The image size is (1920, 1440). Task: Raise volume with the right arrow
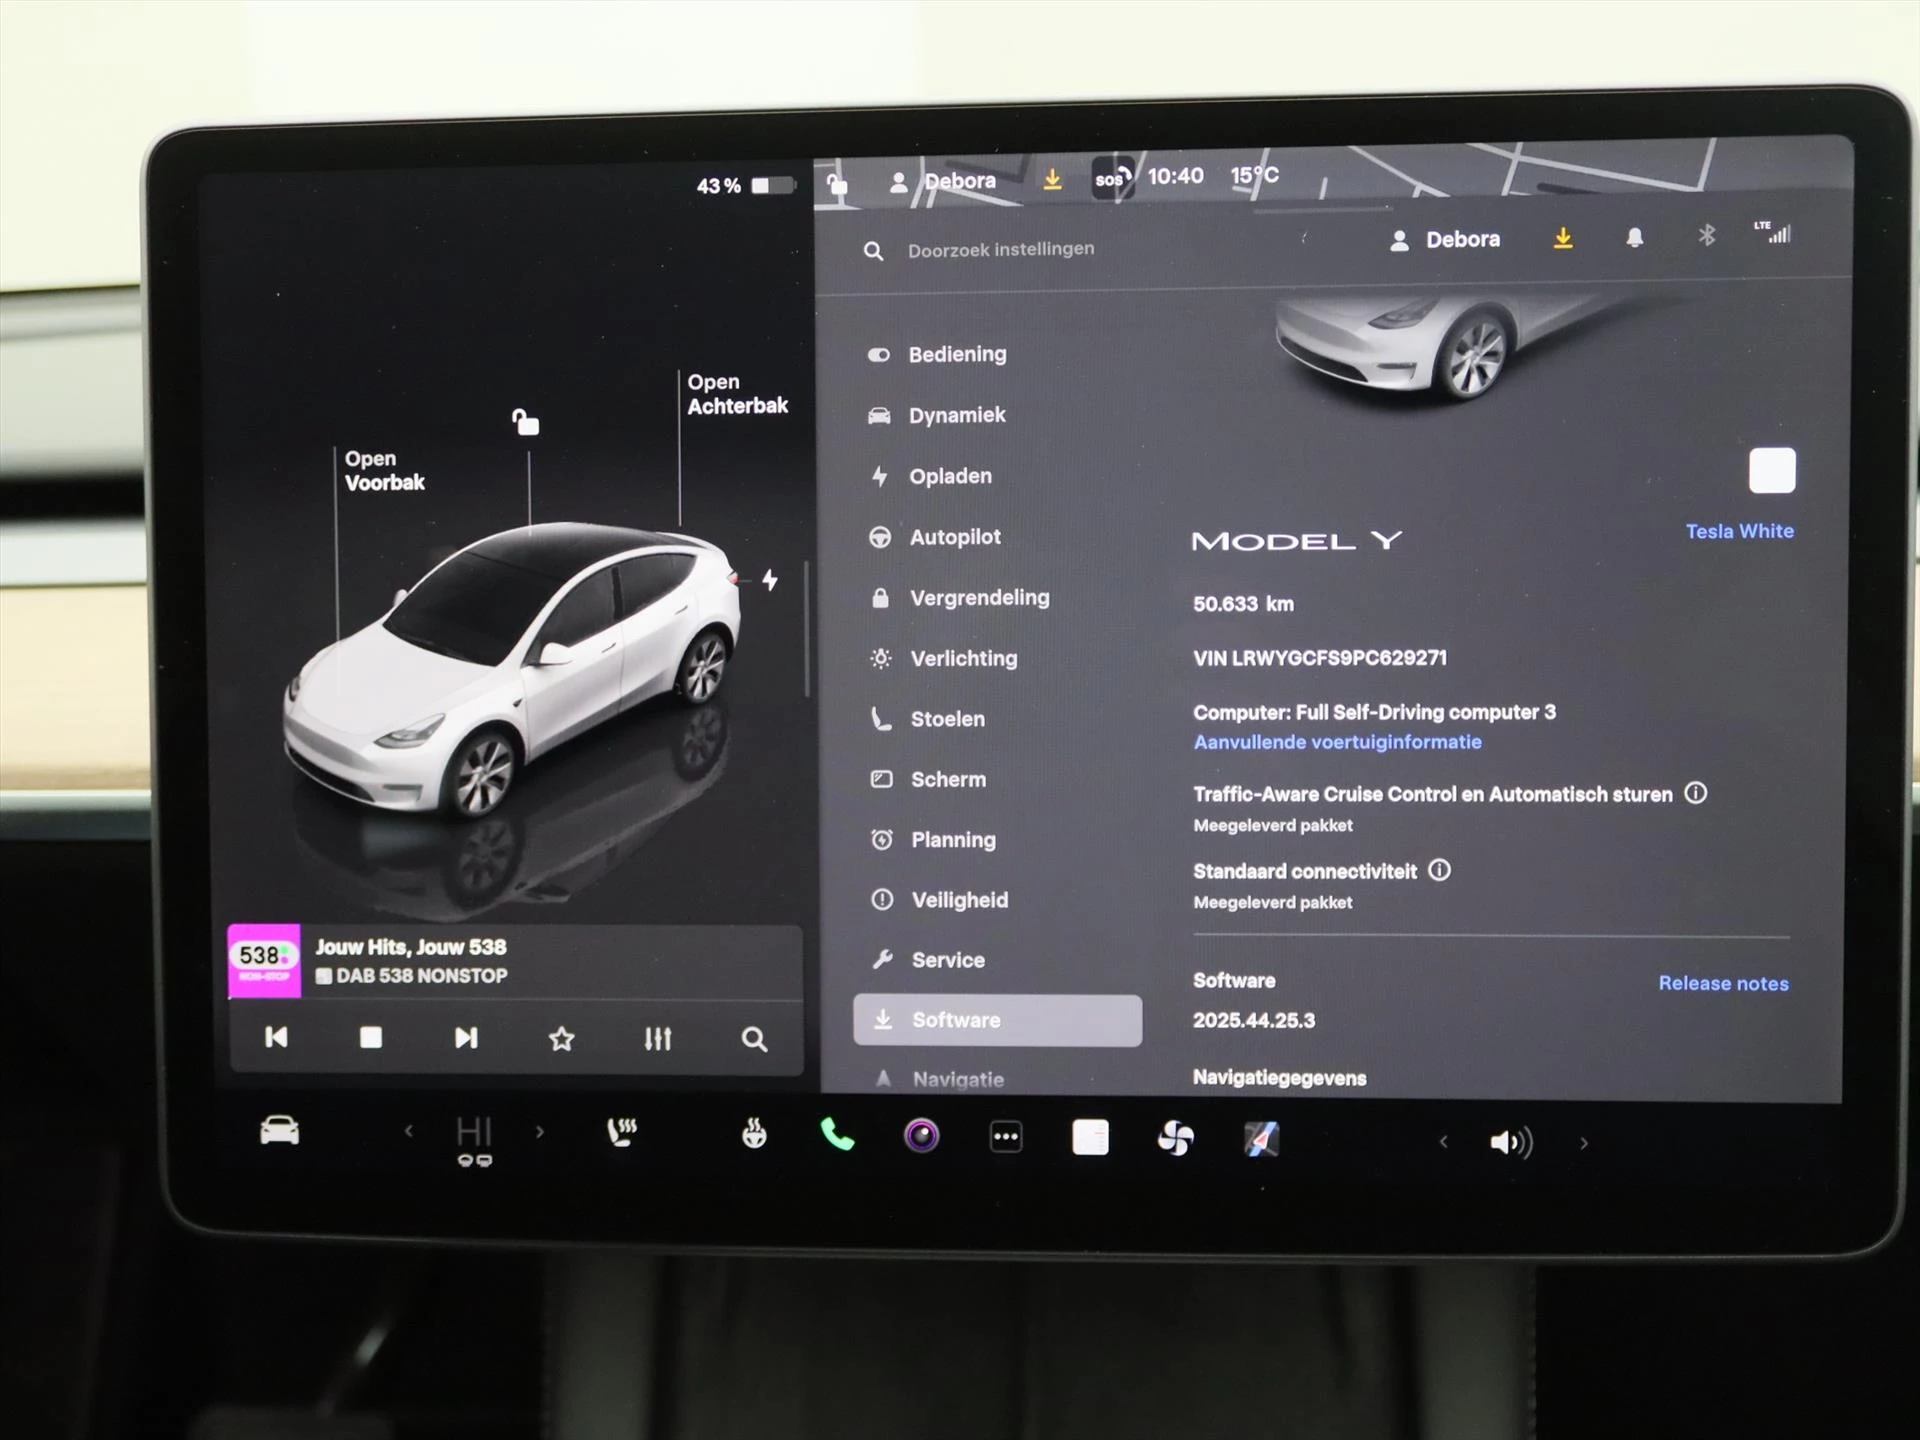pos(1584,1143)
